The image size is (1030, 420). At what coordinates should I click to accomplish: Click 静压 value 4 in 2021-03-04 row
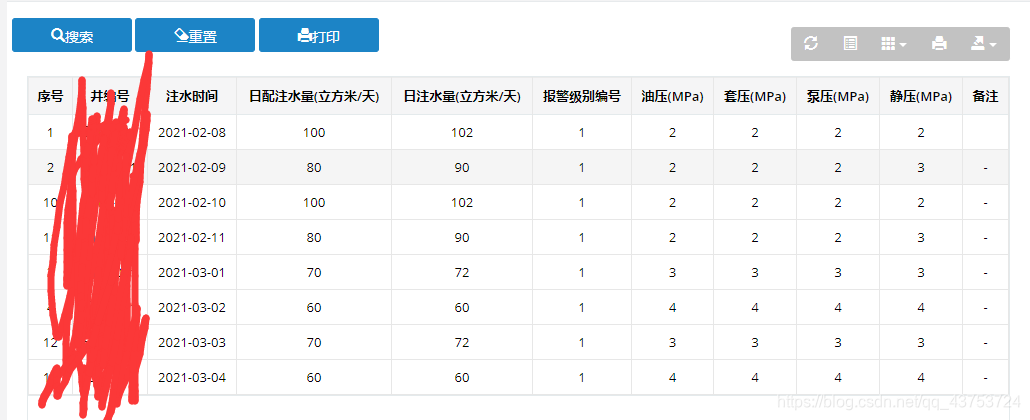click(921, 377)
